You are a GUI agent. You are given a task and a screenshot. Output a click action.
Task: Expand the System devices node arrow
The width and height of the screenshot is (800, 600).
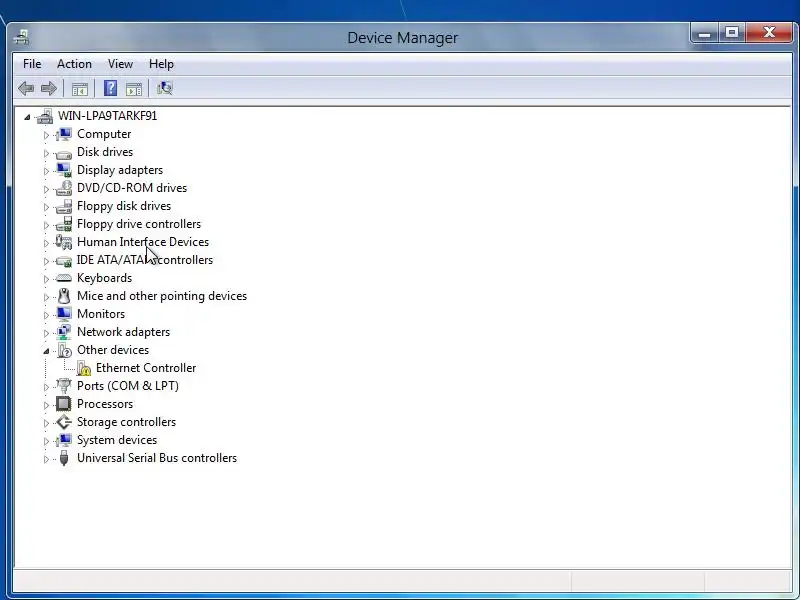pyautogui.click(x=46, y=441)
